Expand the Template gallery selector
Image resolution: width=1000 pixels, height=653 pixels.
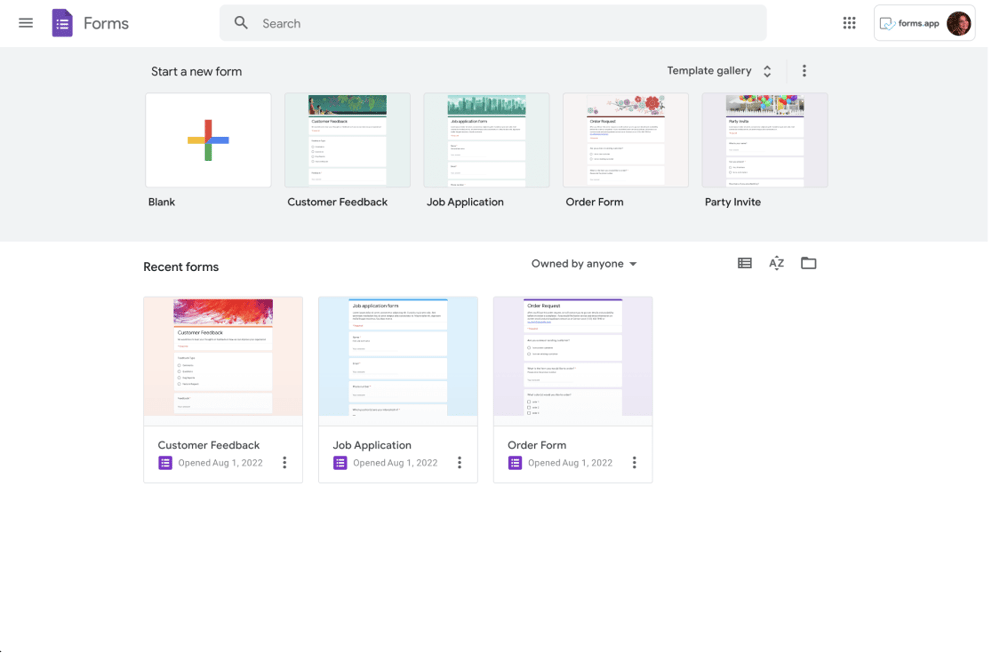tap(767, 71)
